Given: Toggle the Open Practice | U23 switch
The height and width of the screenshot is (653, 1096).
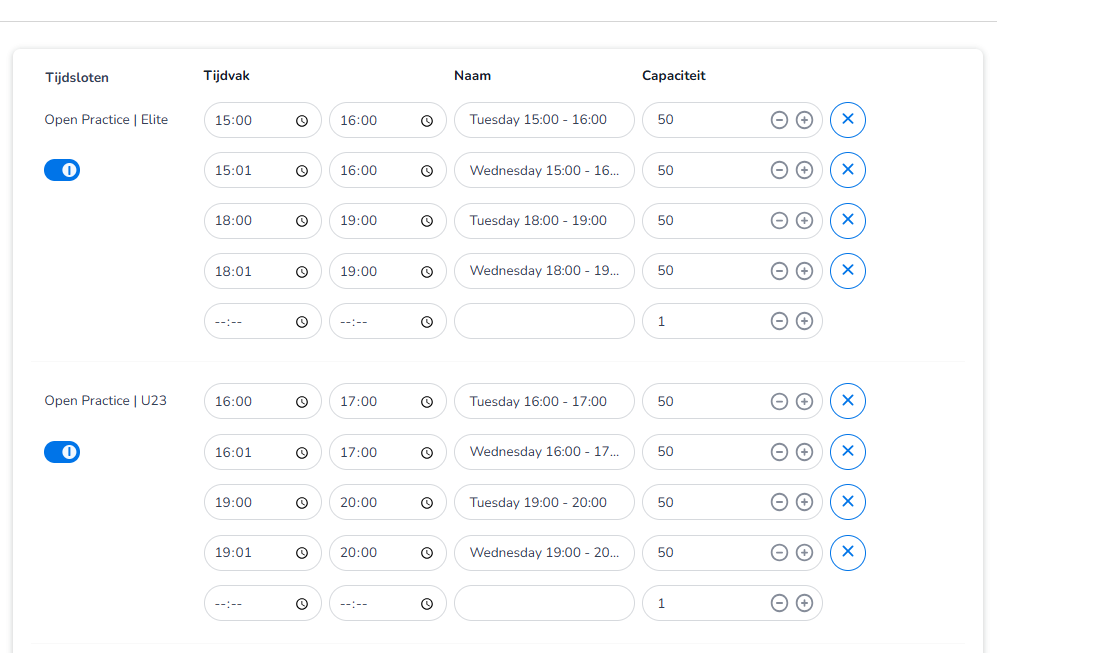Looking at the screenshot, I should point(62,452).
